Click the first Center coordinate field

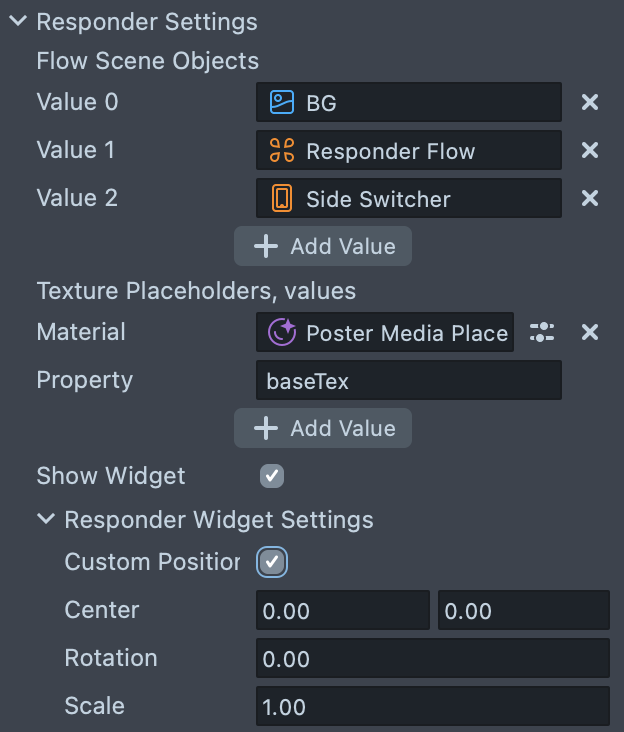point(342,611)
